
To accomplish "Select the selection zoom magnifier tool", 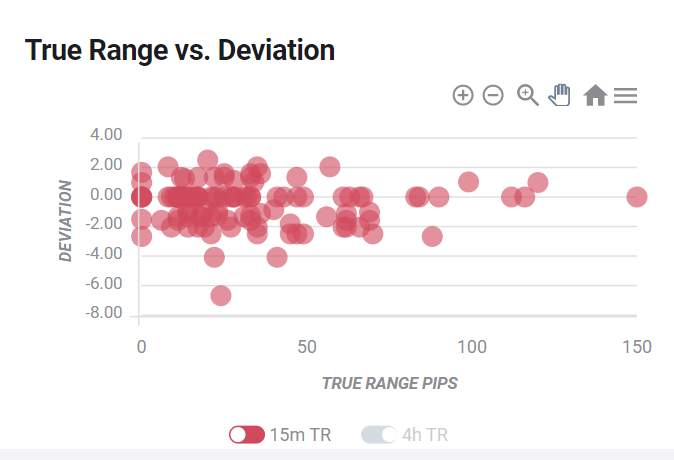I will 527,95.
